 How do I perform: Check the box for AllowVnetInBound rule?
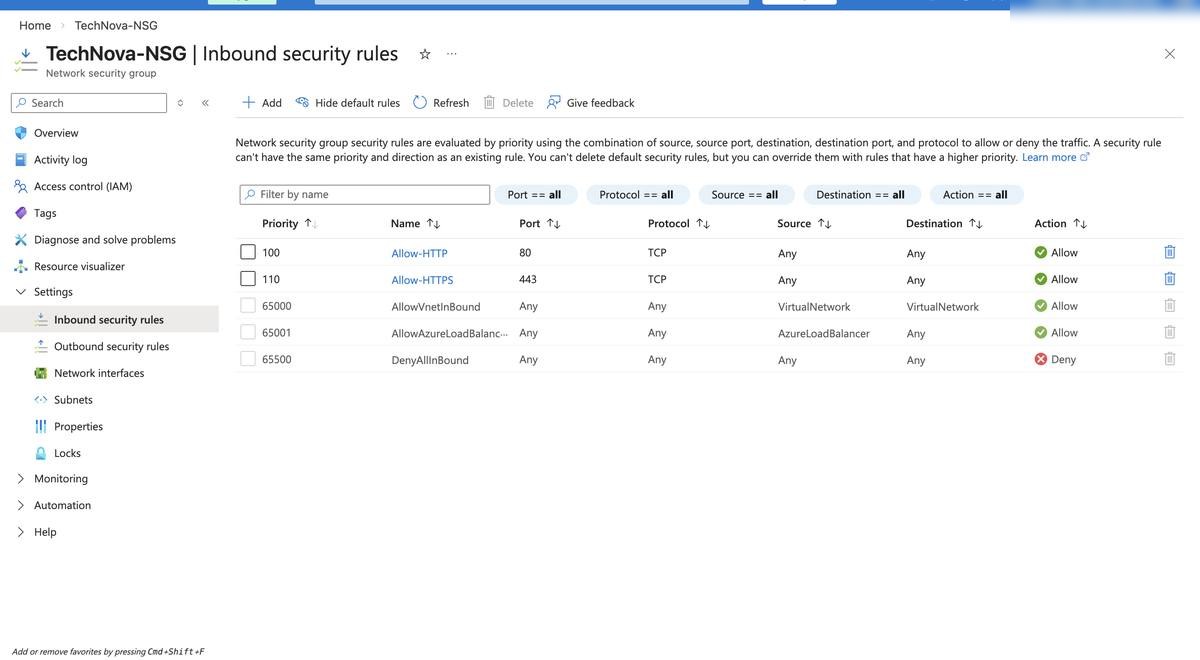248,306
